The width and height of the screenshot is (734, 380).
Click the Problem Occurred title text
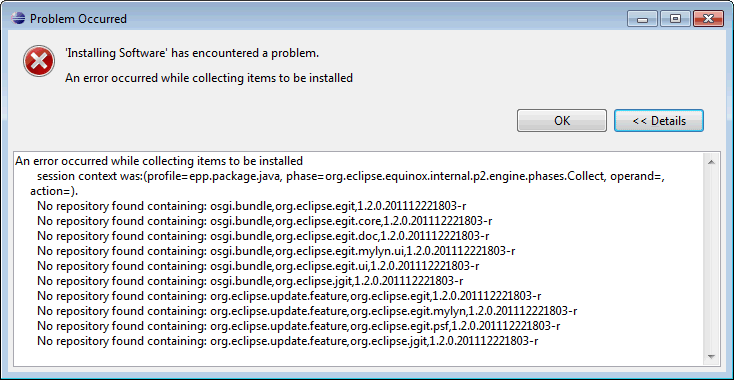coord(78,19)
